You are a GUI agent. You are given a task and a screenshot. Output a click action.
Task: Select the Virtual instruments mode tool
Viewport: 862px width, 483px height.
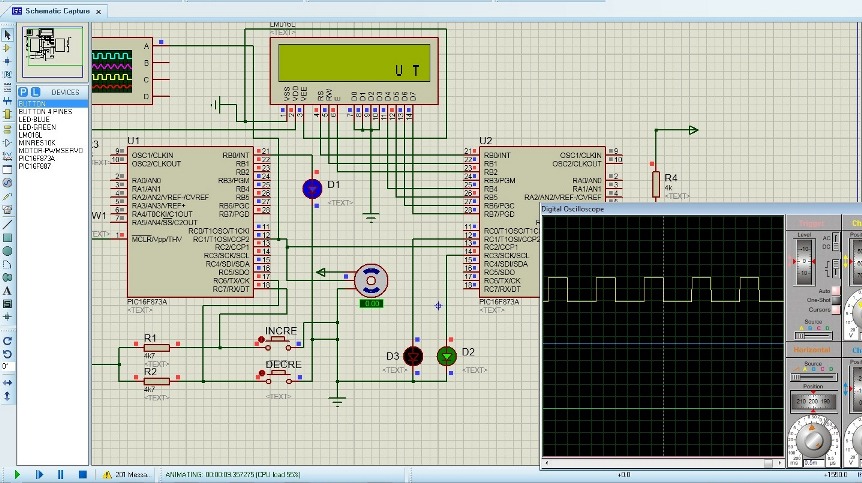point(7,209)
